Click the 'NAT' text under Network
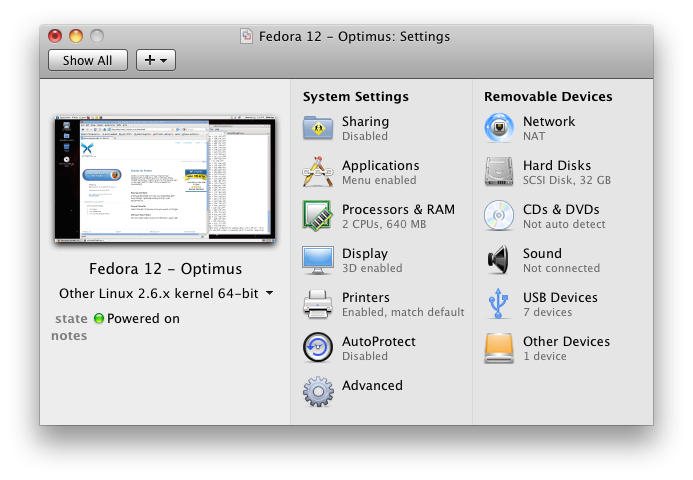 click(534, 136)
